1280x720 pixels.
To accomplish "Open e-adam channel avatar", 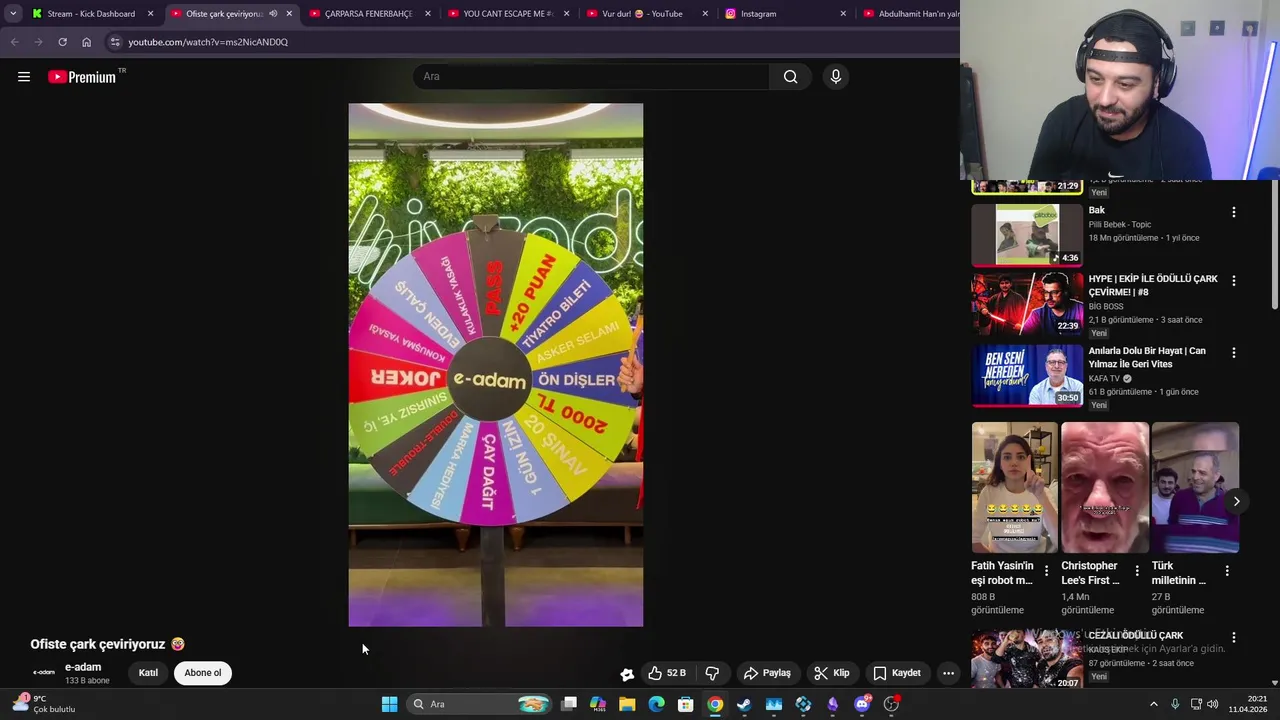I will 43,672.
